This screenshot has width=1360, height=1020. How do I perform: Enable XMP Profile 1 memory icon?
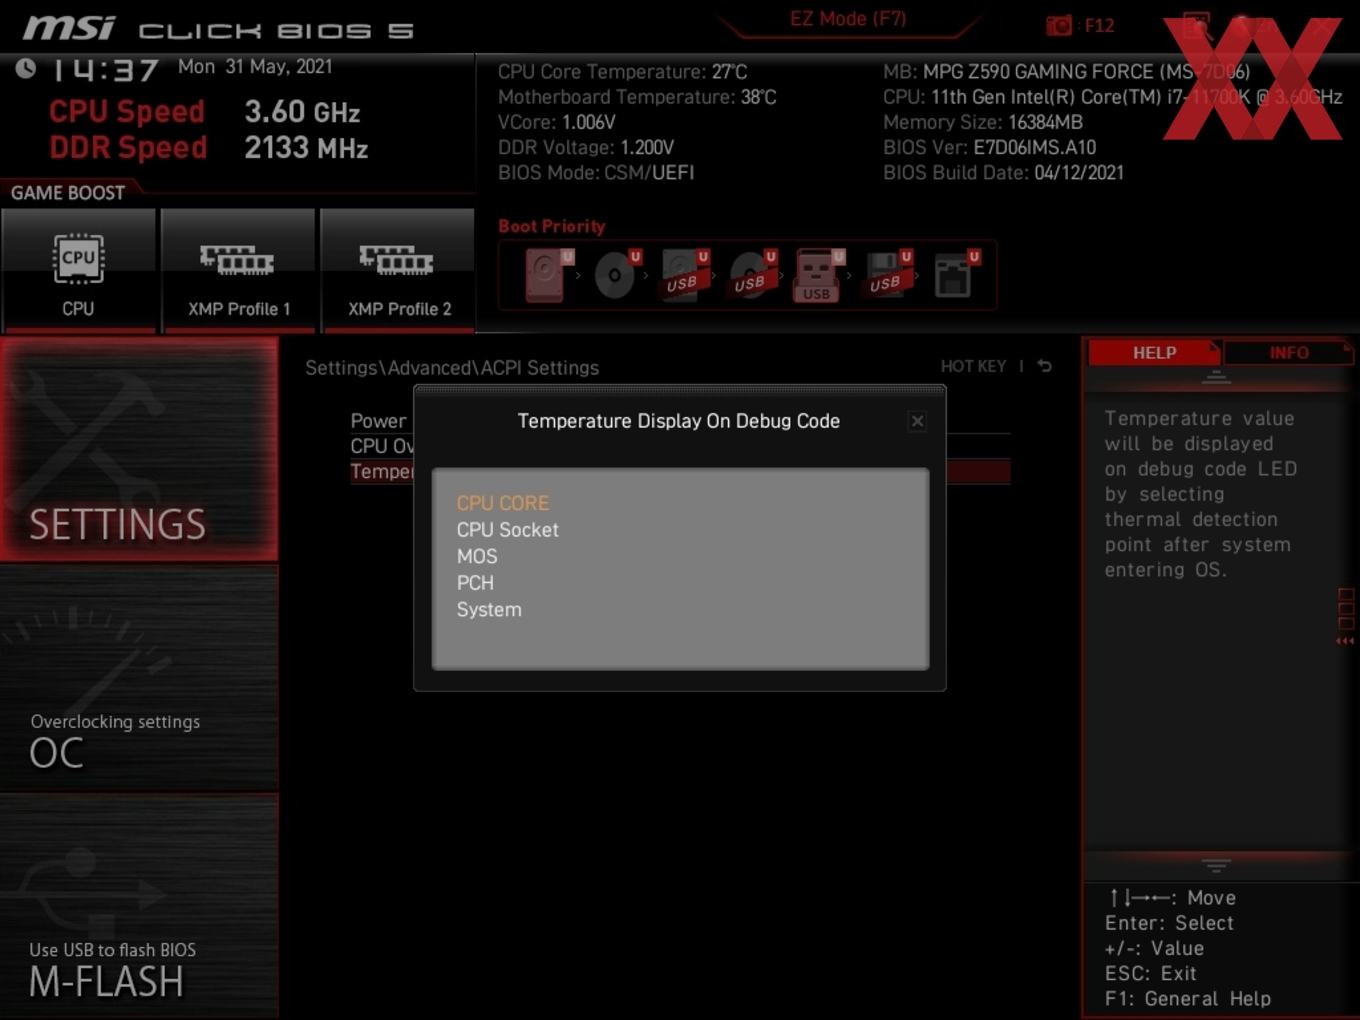point(238,270)
